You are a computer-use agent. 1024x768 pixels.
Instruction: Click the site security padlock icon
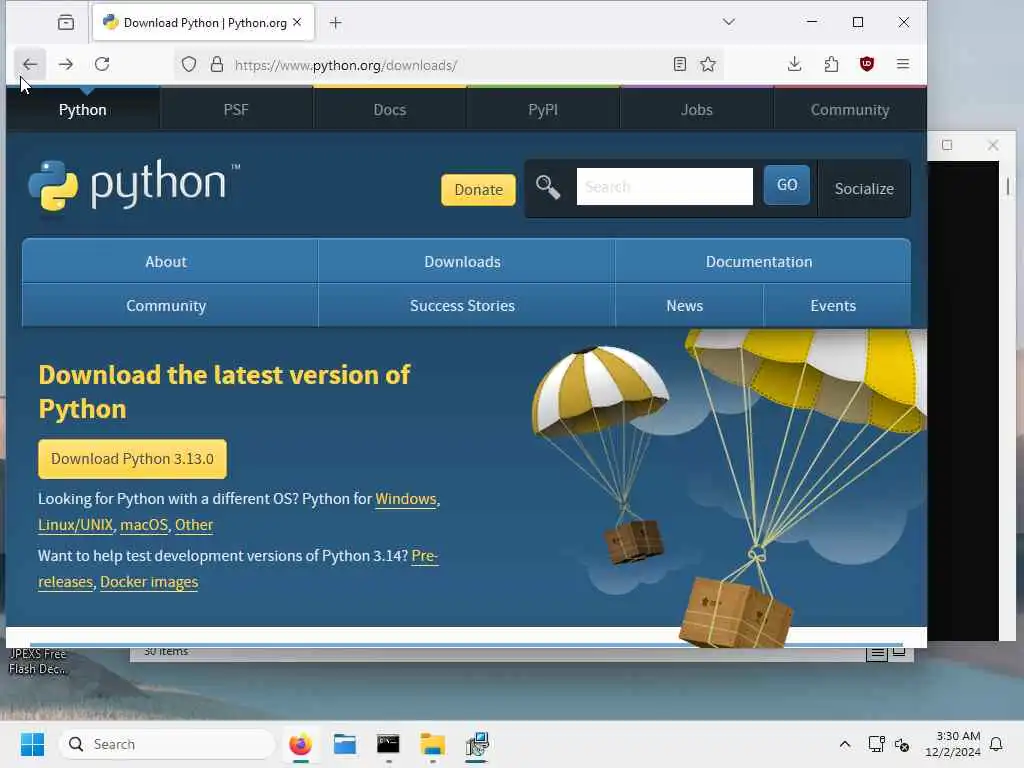(x=217, y=64)
